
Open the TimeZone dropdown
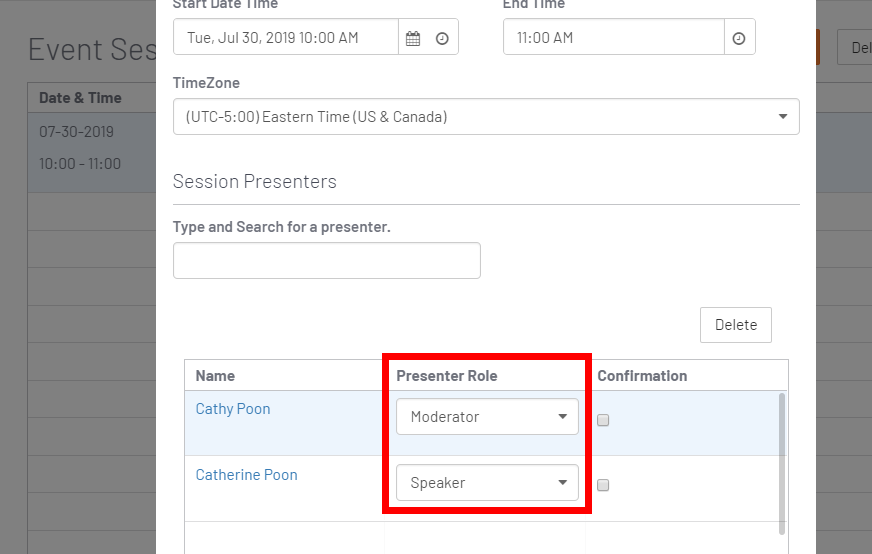pyautogui.click(x=486, y=117)
